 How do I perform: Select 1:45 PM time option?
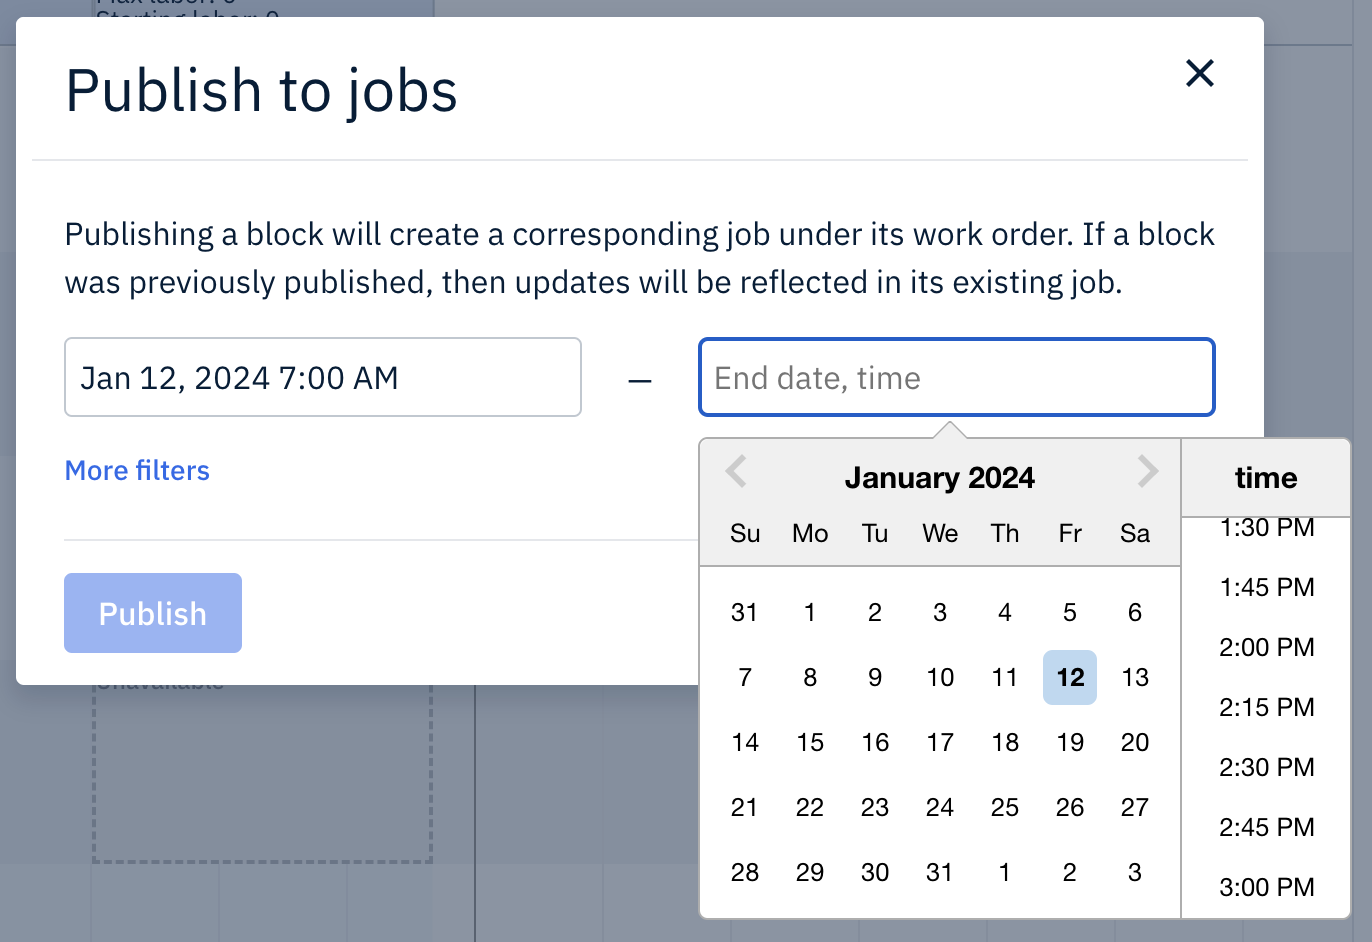point(1266,587)
